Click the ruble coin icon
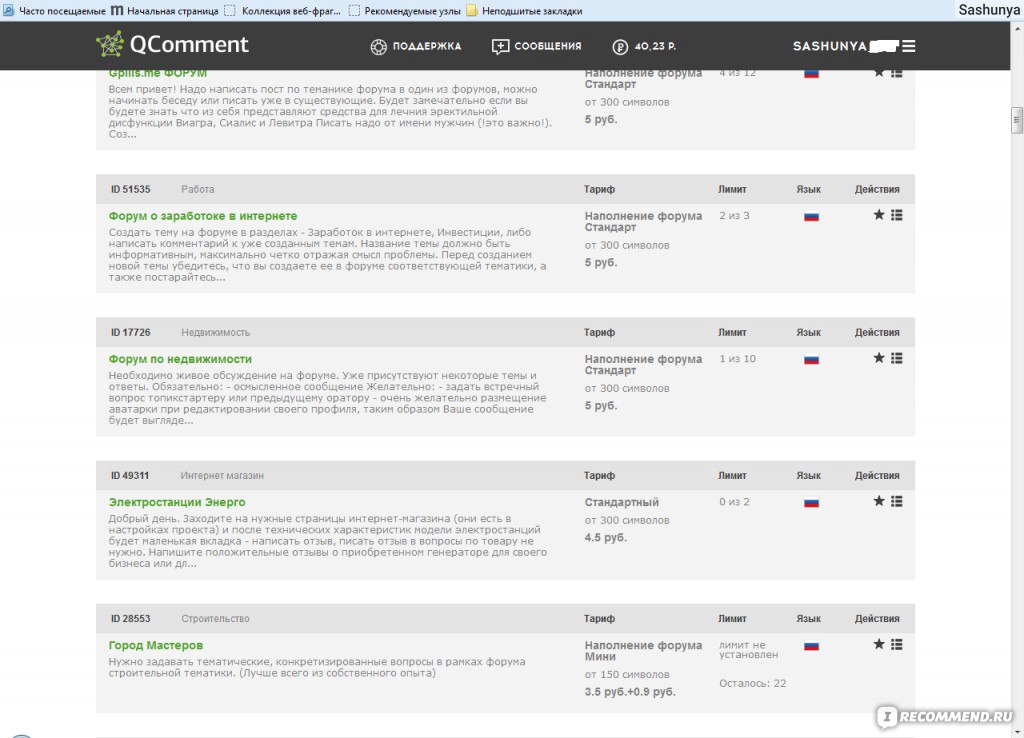Screen dimensions: 1024x738 tap(620, 47)
